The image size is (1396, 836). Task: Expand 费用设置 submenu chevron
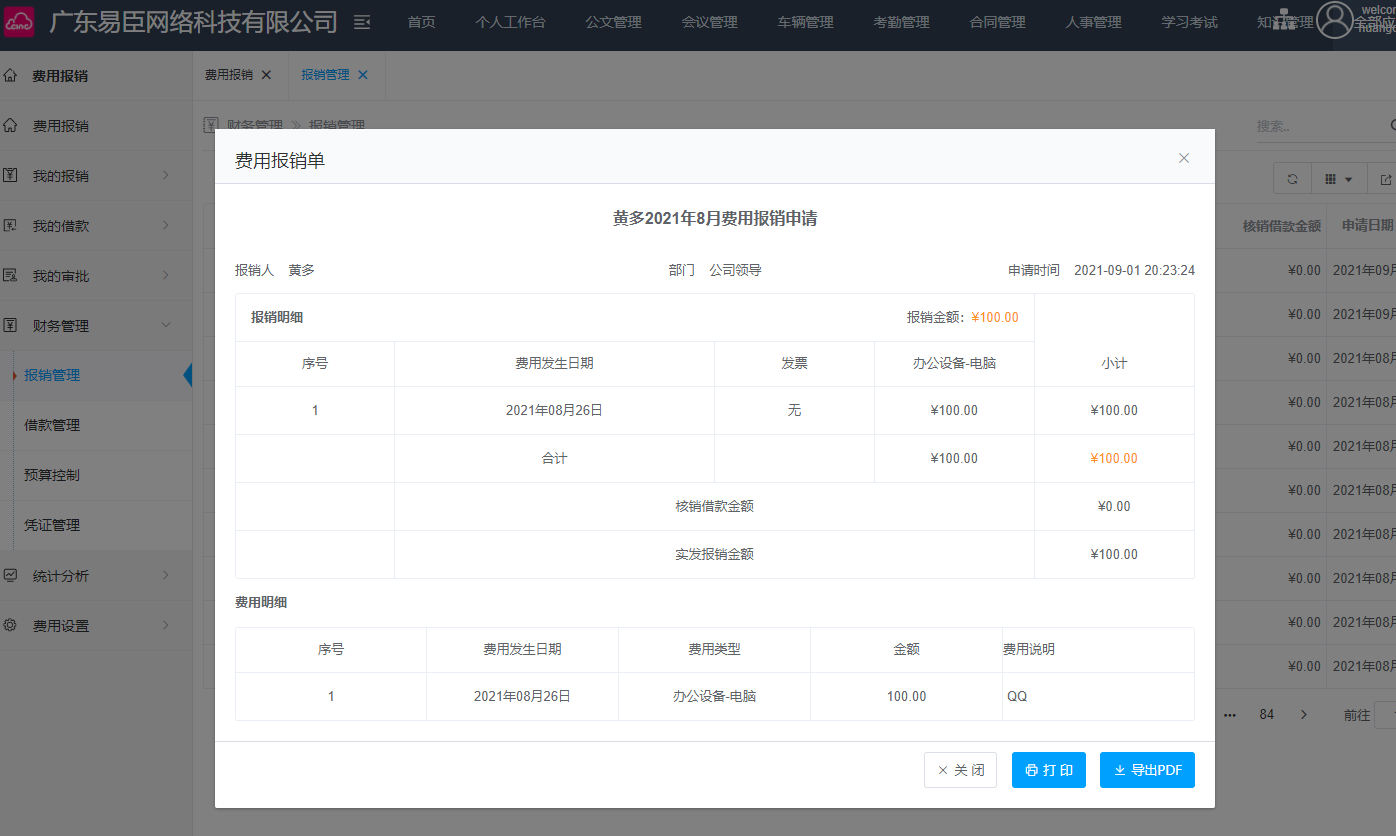click(x=166, y=625)
